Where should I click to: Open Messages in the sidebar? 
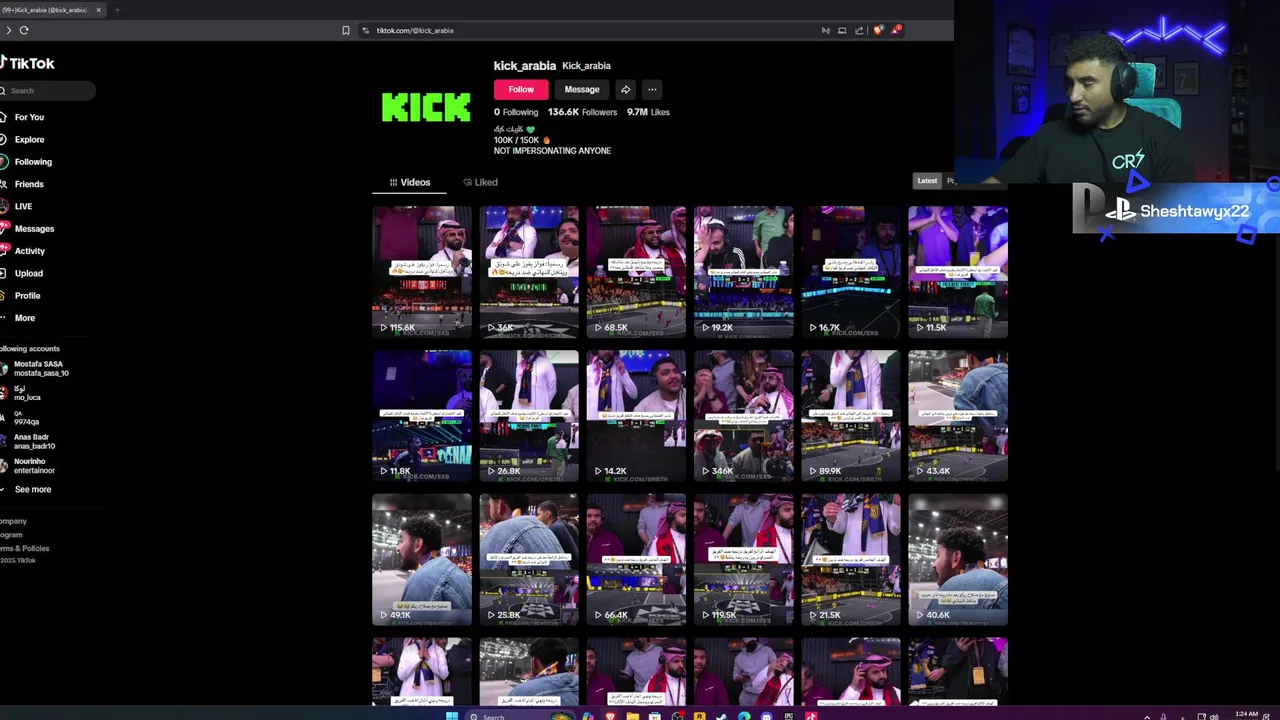(x=34, y=229)
